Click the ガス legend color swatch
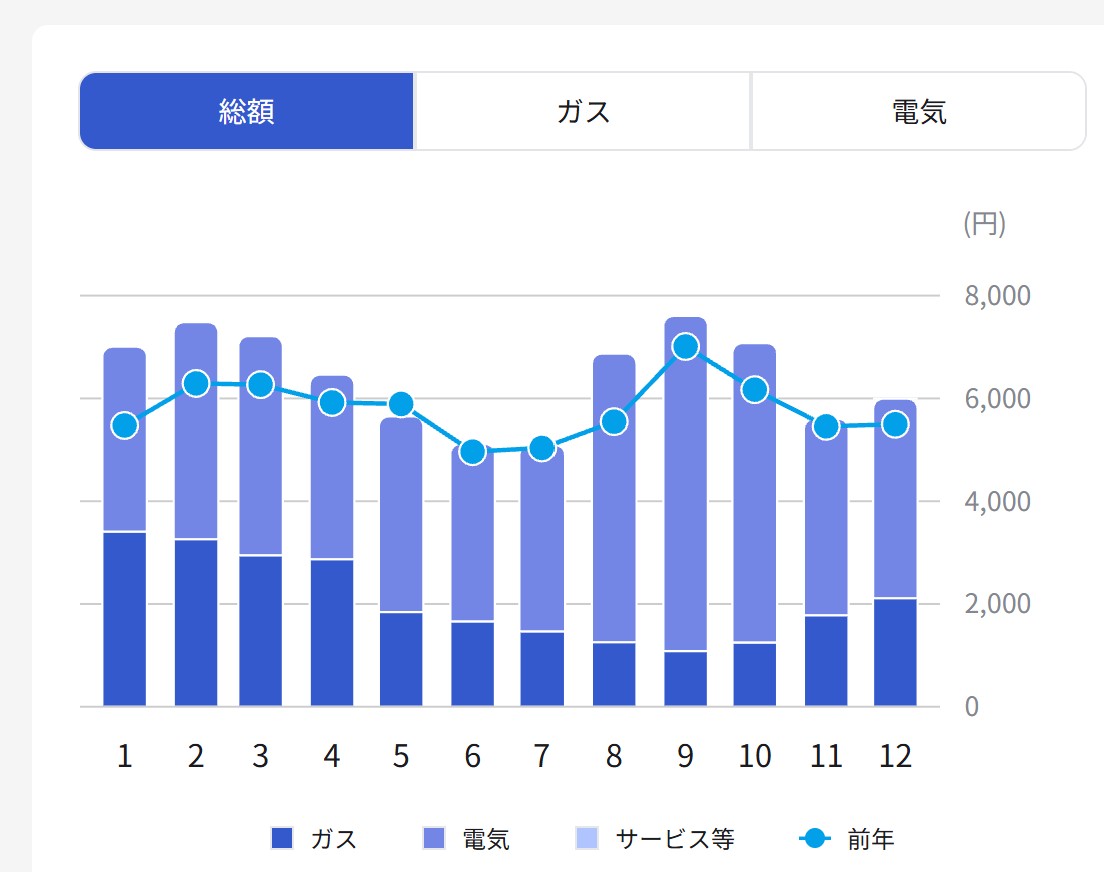The width and height of the screenshot is (1104, 872). click(x=282, y=839)
